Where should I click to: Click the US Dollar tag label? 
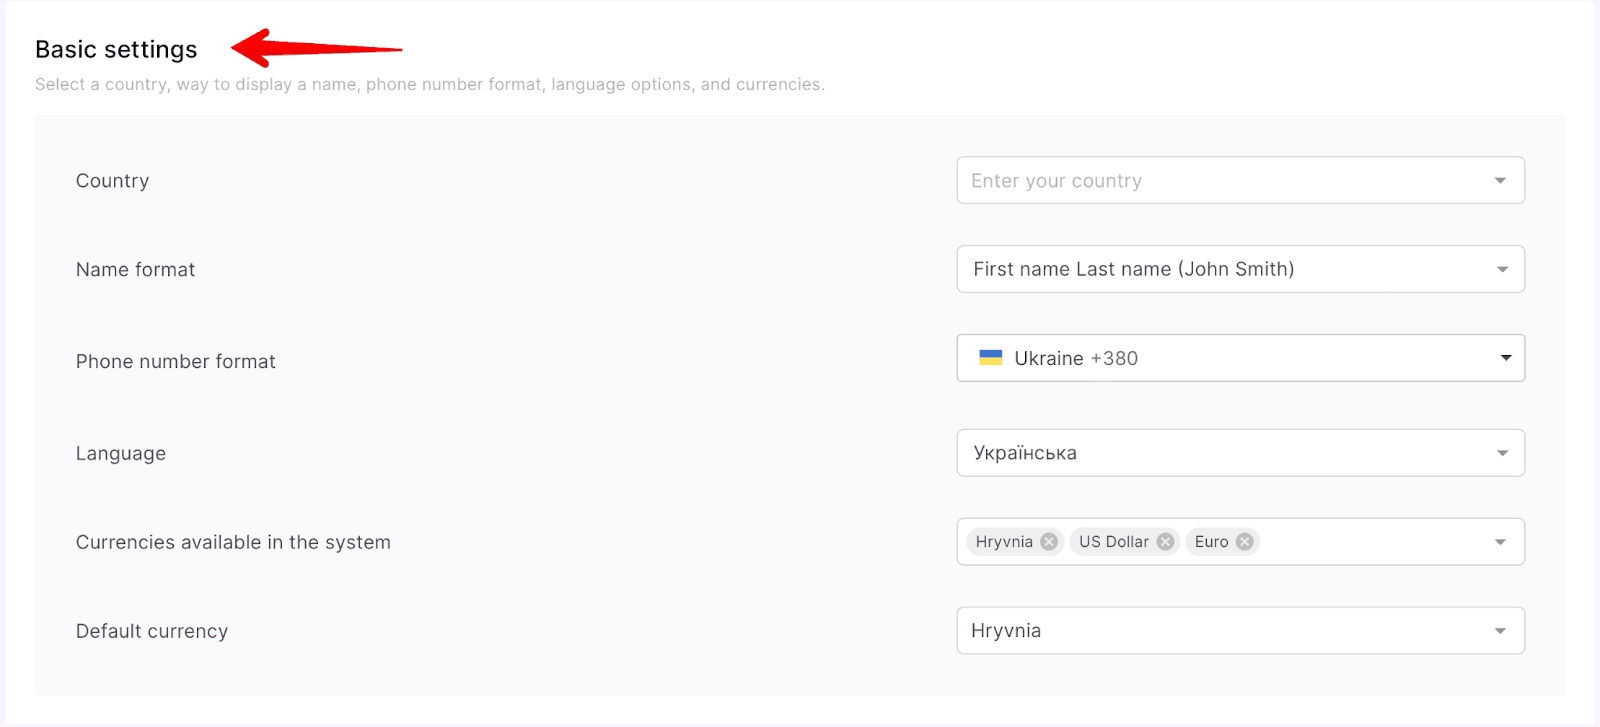pyautogui.click(x=1113, y=542)
